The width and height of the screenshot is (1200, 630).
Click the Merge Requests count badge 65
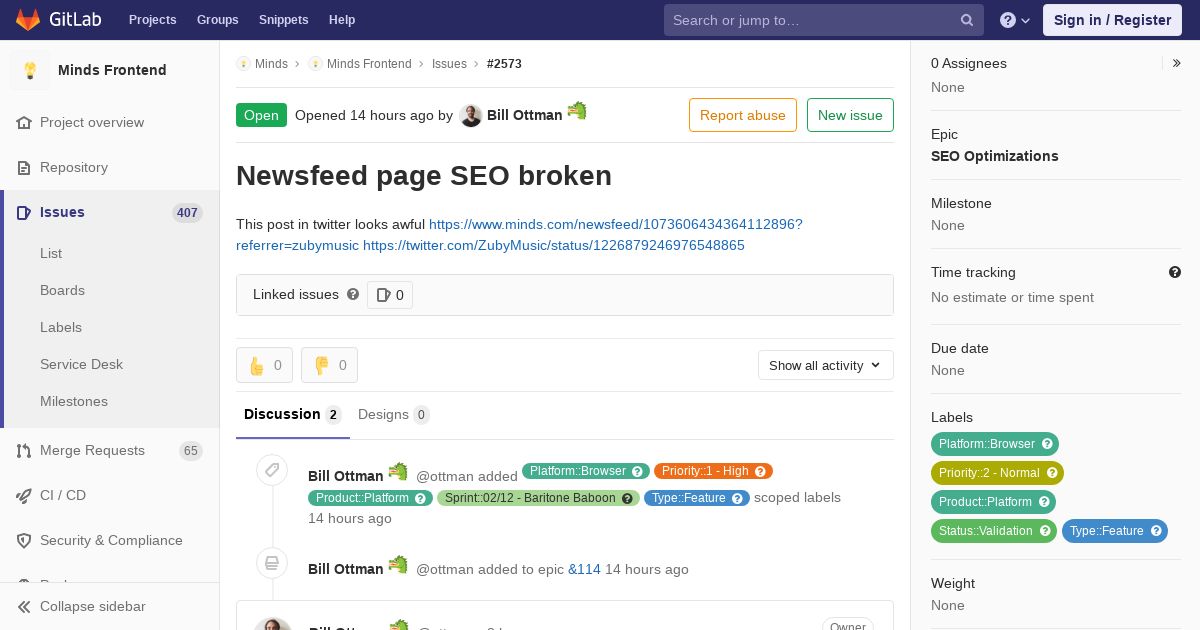click(191, 451)
